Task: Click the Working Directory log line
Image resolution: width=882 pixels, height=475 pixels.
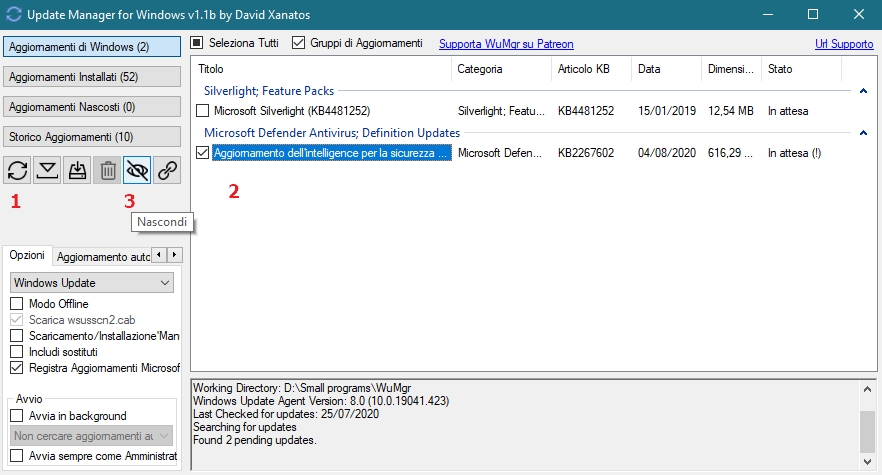Action: pyautogui.click(x=302, y=388)
